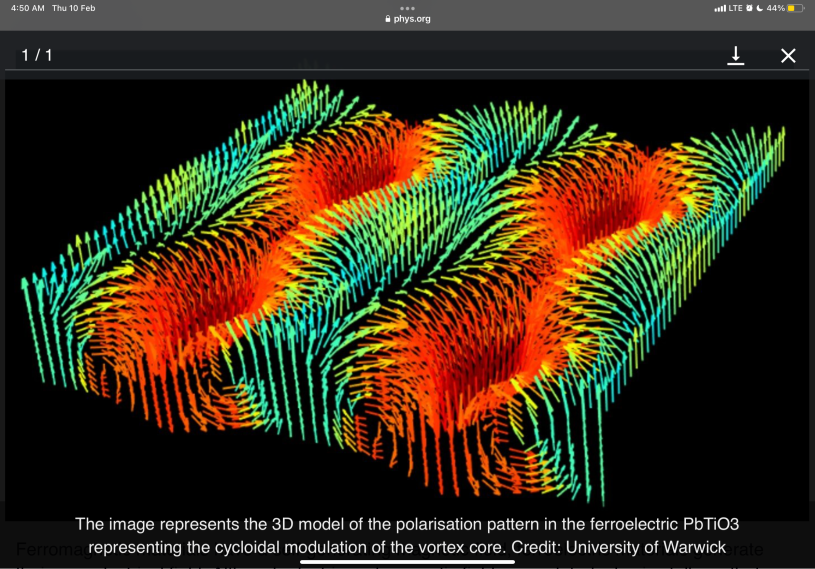This screenshot has width=815, height=569.
Task: Tap the LTE network indicator
Action: pos(735,8)
